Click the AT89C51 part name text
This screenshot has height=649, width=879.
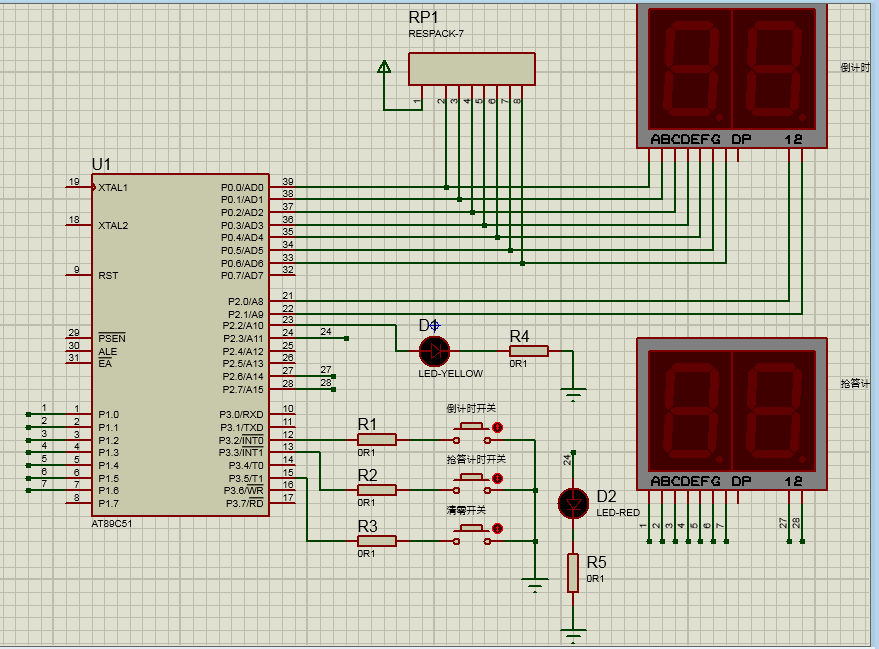coord(112,523)
